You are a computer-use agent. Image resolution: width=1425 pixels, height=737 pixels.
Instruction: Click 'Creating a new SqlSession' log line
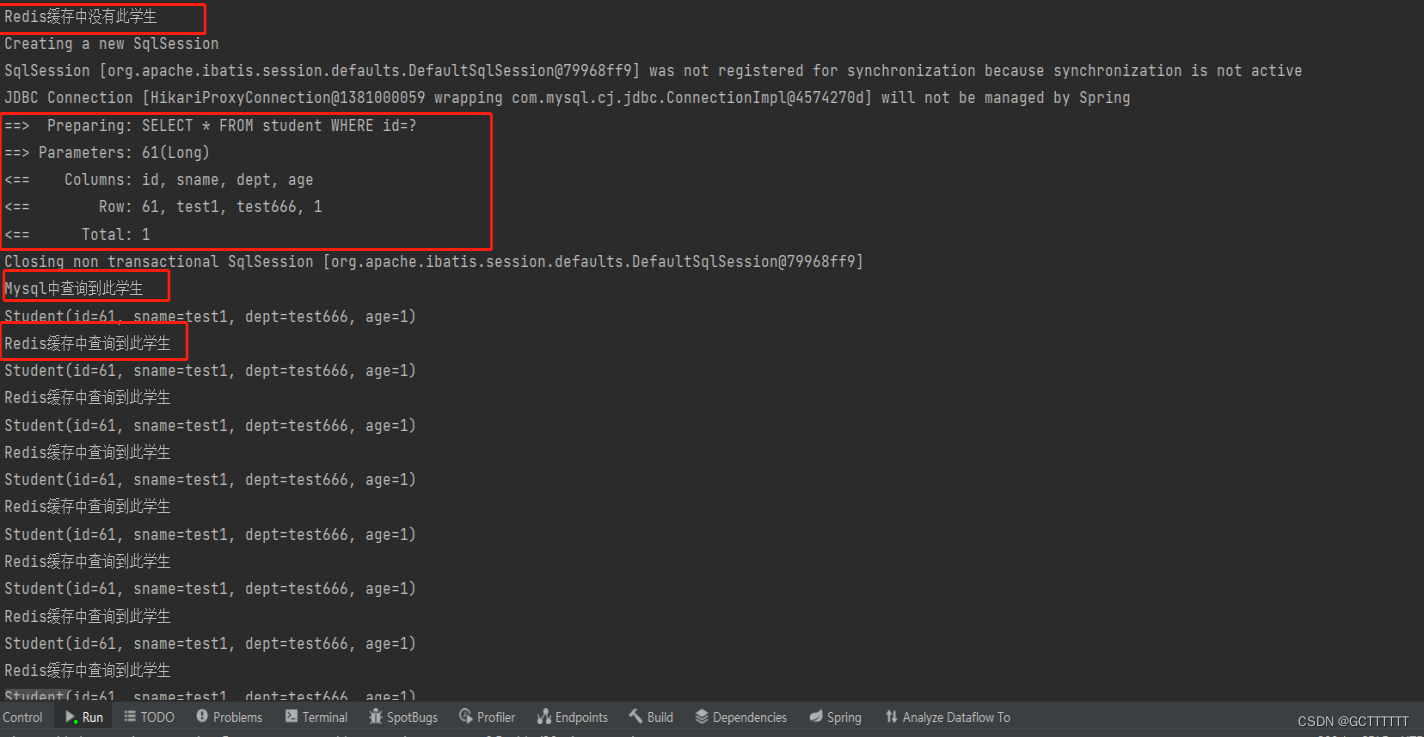(x=111, y=44)
